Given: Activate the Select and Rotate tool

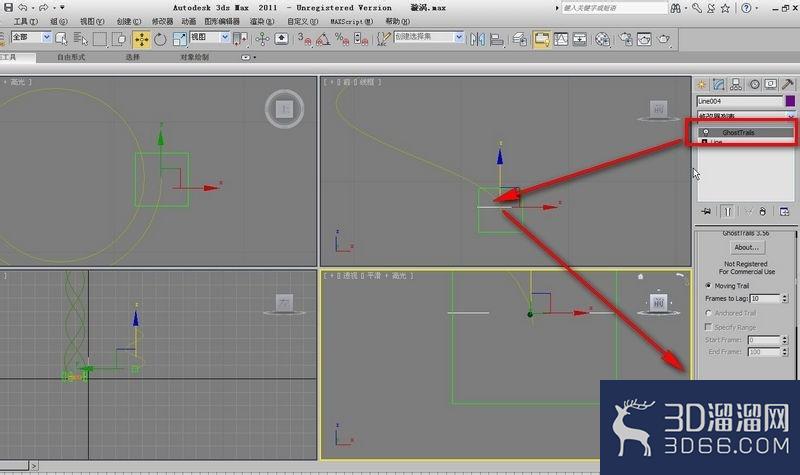Looking at the screenshot, I should tap(160, 39).
